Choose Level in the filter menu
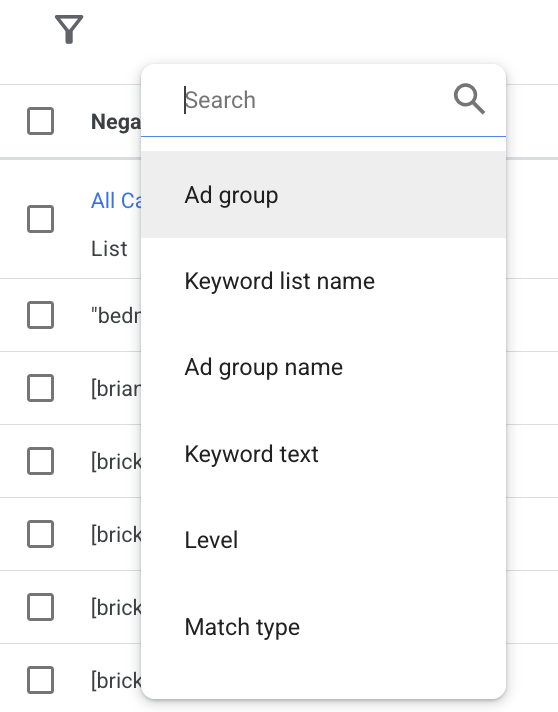 323,540
